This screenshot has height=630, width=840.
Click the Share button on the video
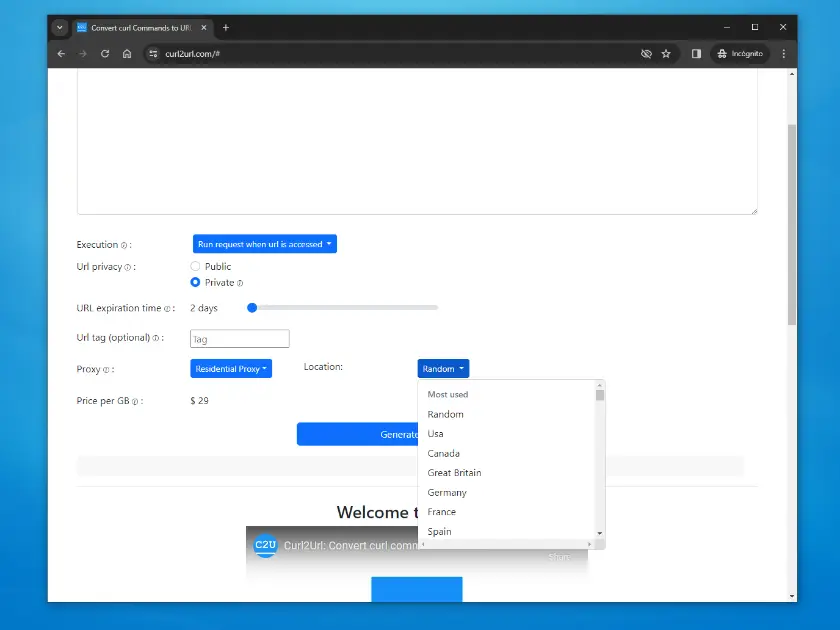[559, 557]
